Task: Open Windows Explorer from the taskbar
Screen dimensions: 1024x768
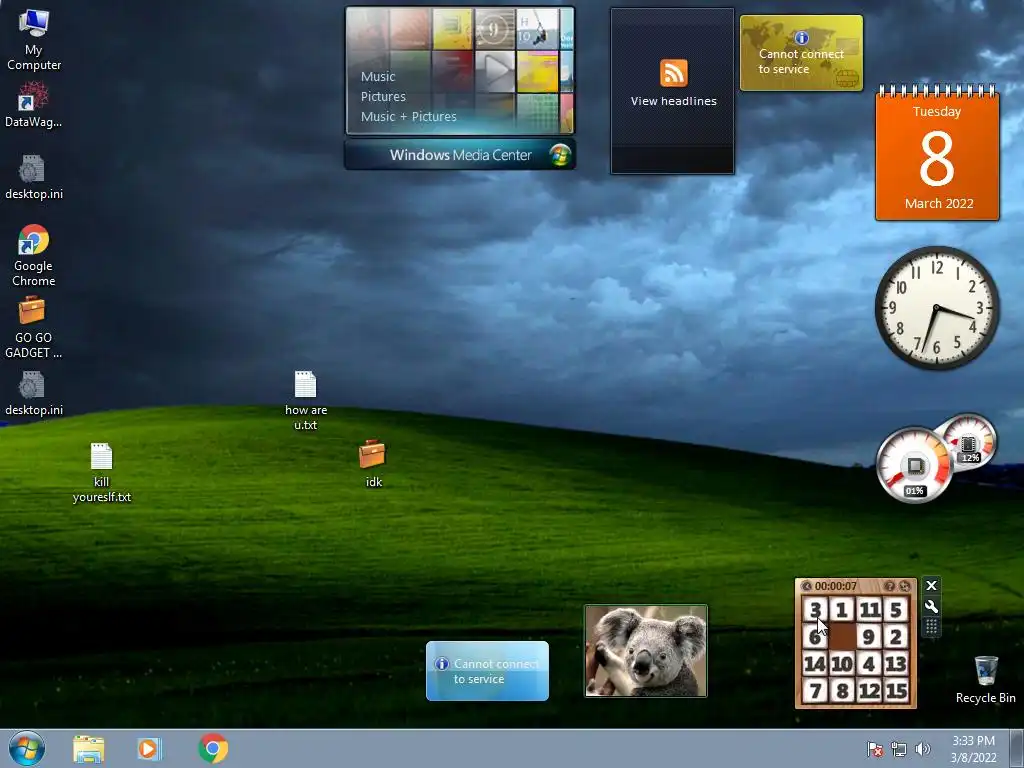Action: (x=88, y=749)
